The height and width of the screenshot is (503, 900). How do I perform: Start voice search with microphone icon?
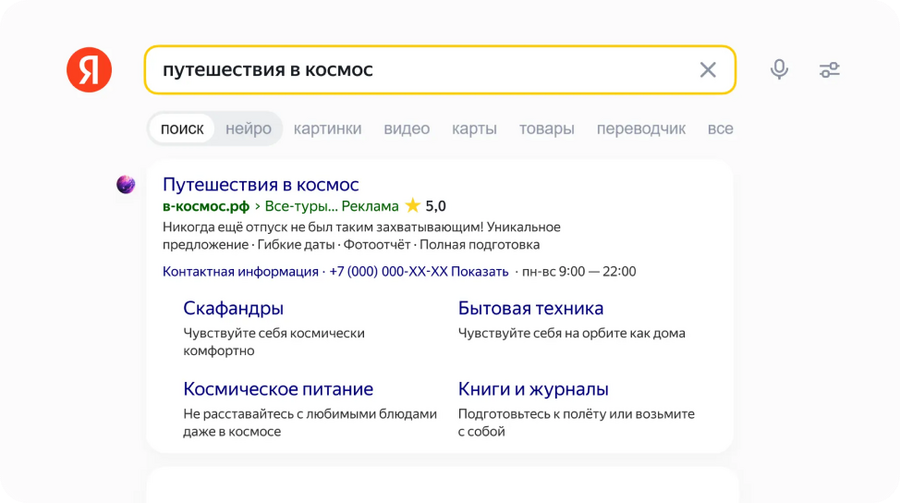coord(779,69)
